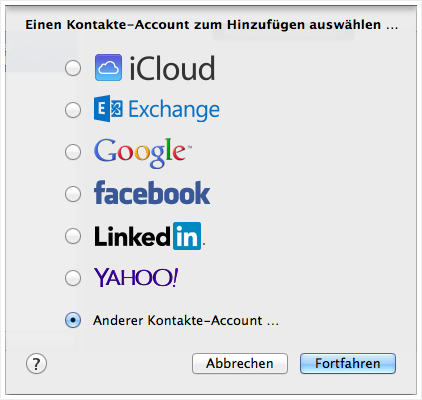Click the colorful Google logo
This screenshot has height=400, width=422.
[143, 153]
